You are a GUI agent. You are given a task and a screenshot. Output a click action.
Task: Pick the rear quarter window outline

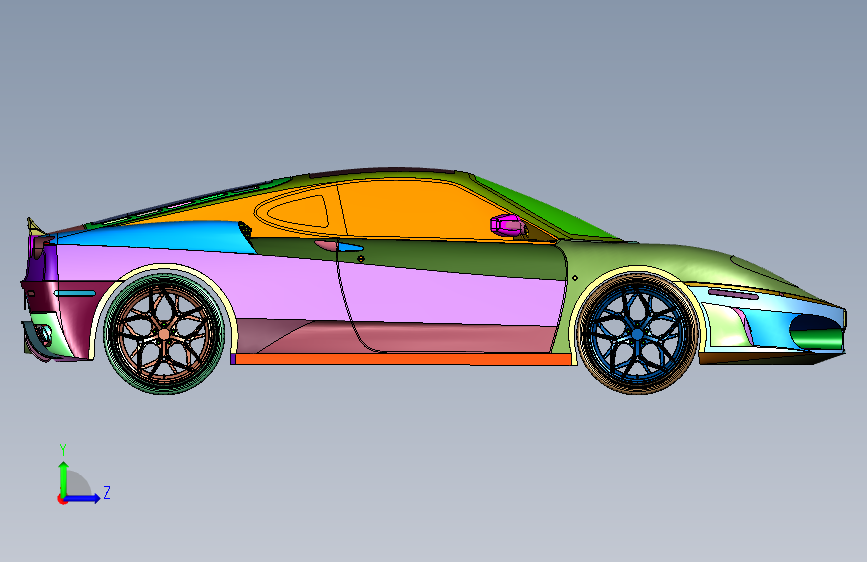point(299,211)
